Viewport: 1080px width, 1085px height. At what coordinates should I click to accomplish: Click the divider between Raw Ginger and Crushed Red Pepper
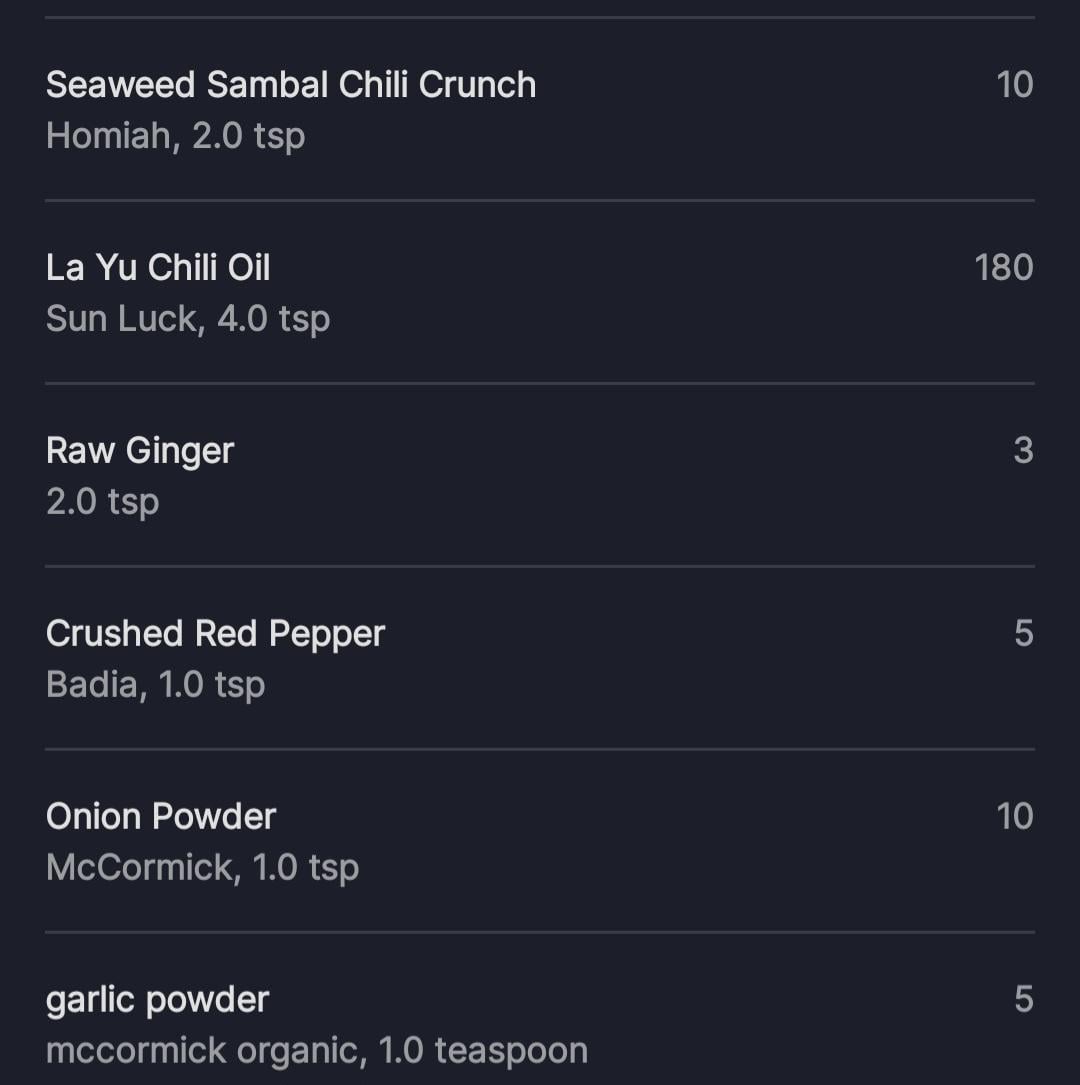(540, 566)
